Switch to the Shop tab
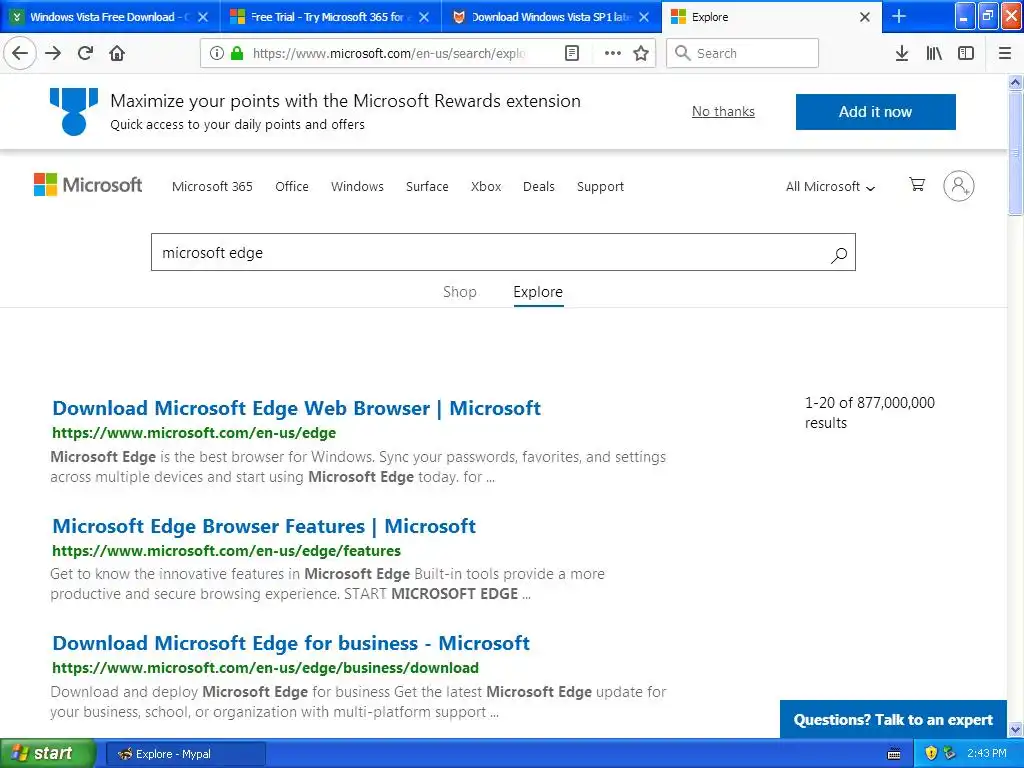This screenshot has width=1024, height=768. point(460,292)
